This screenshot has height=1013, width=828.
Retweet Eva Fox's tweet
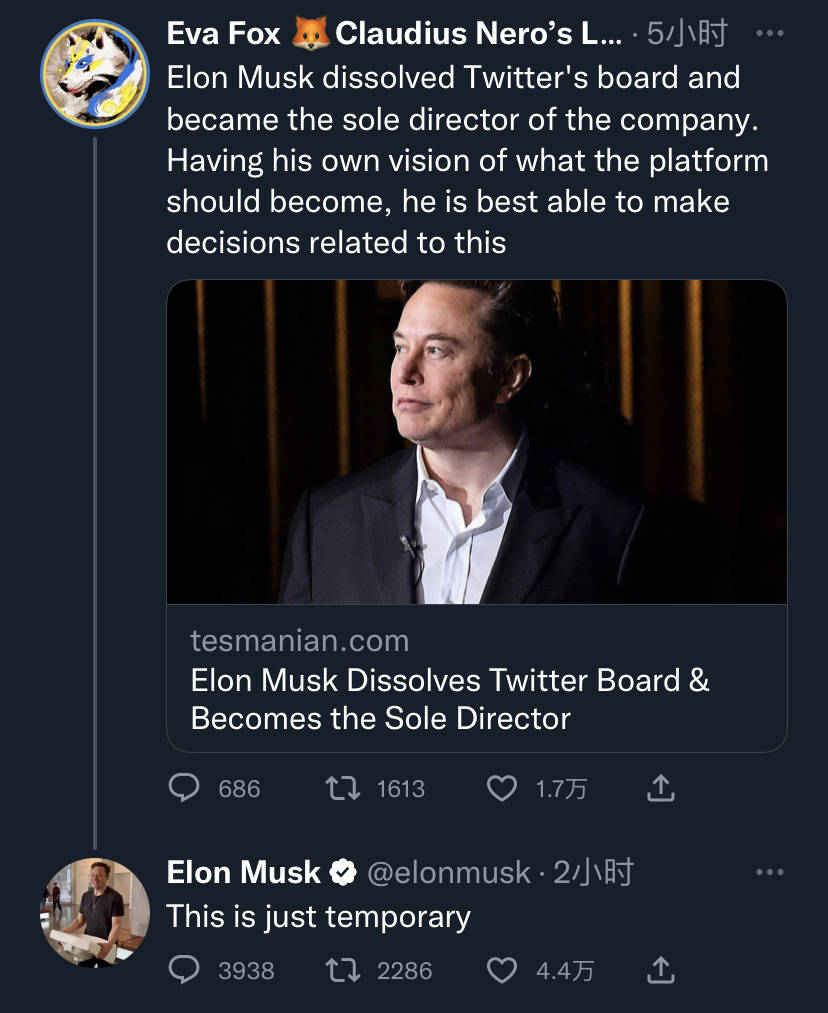pyautogui.click(x=342, y=788)
